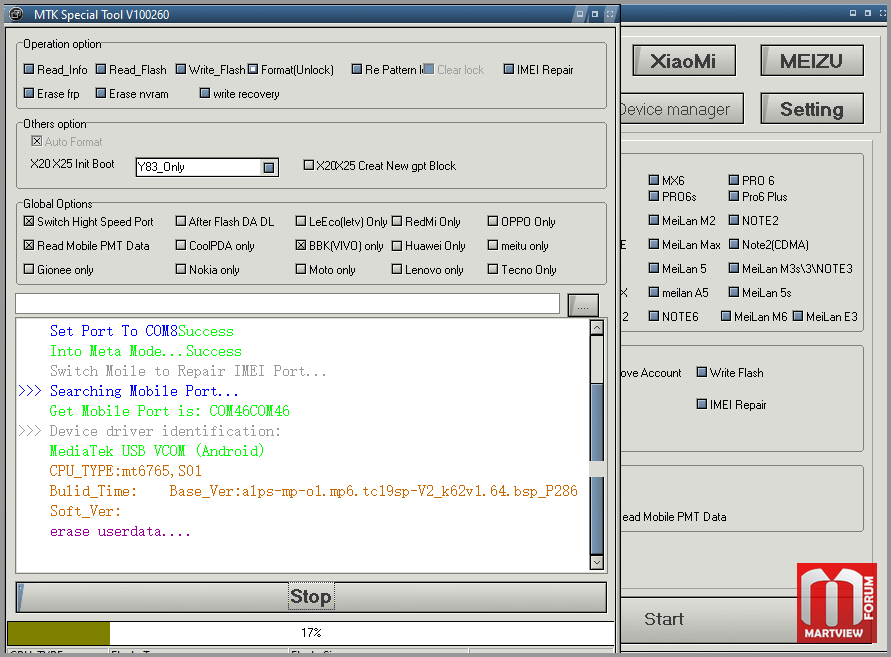Viewport: 891px width, 657px height.
Task: Open the Y83_Only Init Boot dropdown
Action: 269,167
